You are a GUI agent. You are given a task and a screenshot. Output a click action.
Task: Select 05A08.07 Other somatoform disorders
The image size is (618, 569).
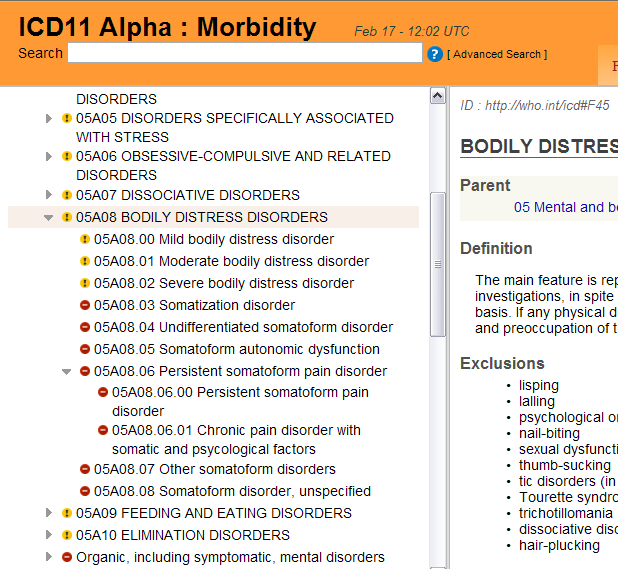(x=215, y=469)
